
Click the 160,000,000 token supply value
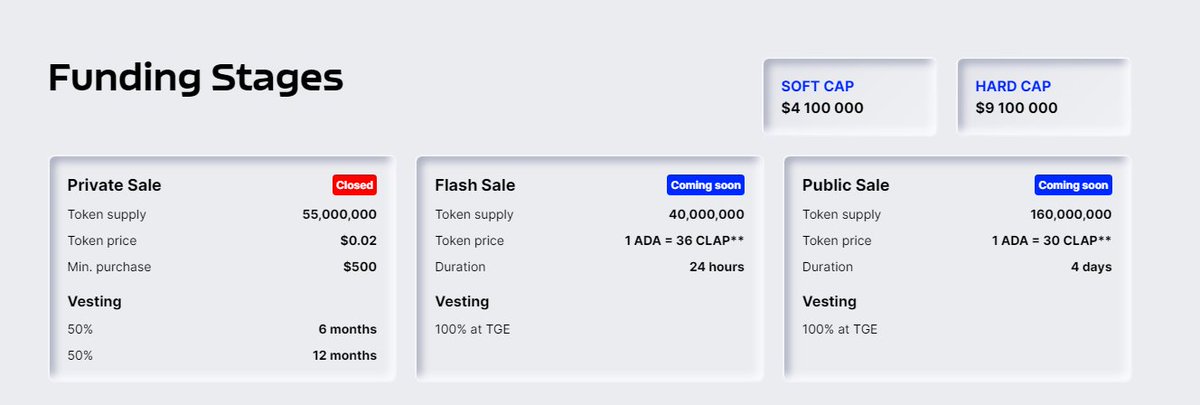(1070, 214)
